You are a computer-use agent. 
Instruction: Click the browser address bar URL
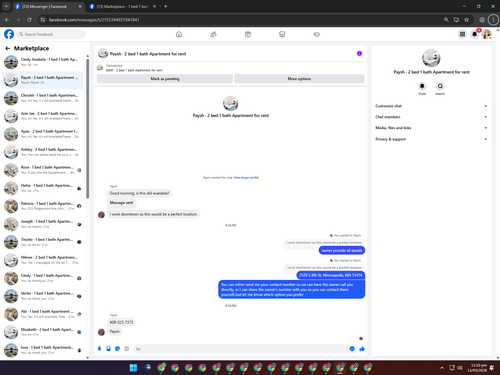click(x=94, y=20)
